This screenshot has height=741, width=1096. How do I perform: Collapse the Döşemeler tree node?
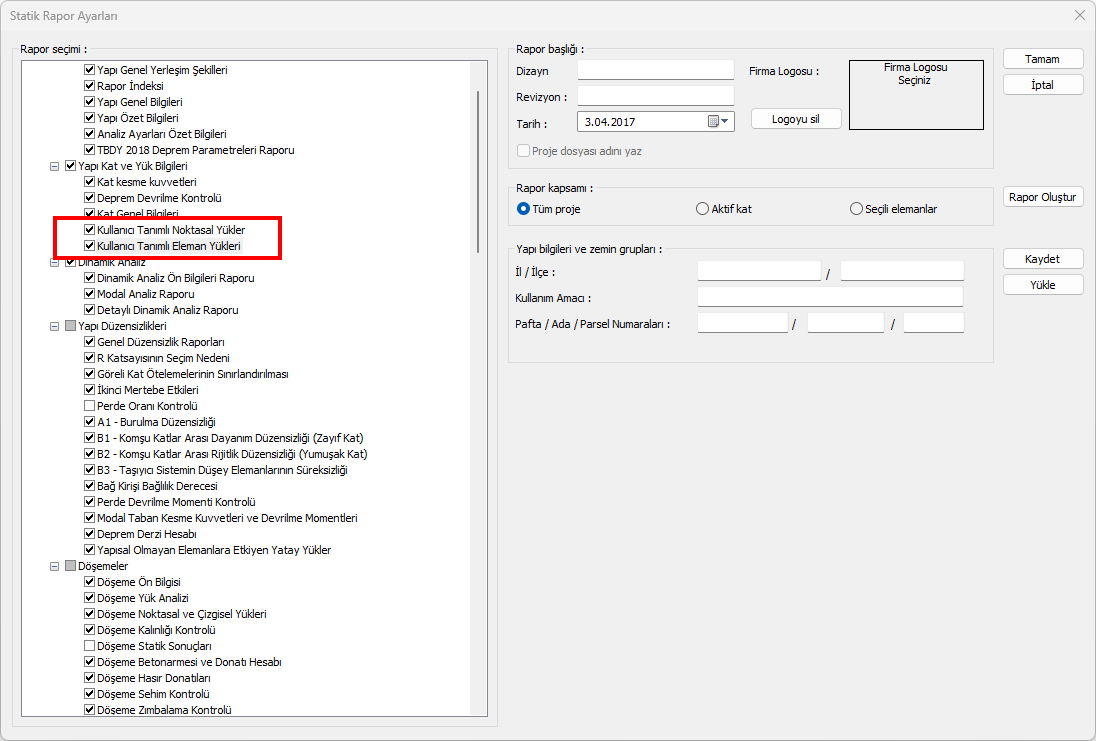(x=55, y=566)
